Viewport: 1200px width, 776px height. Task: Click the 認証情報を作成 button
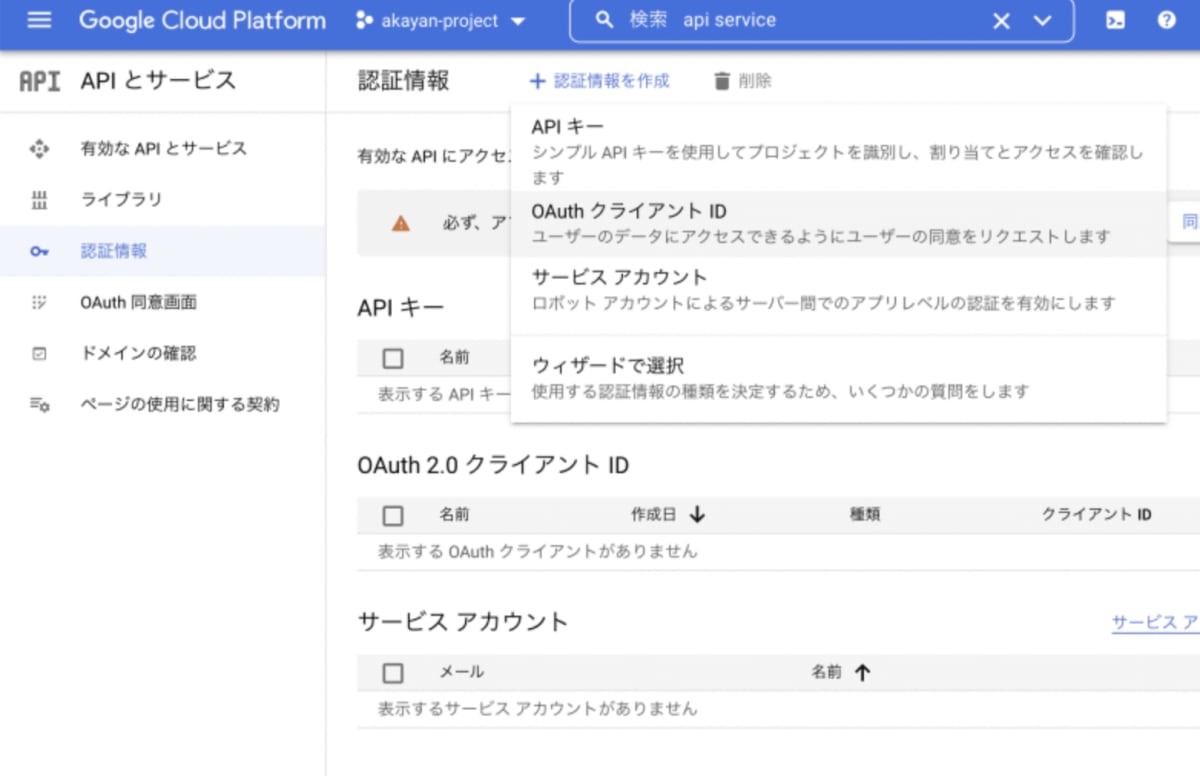point(600,81)
